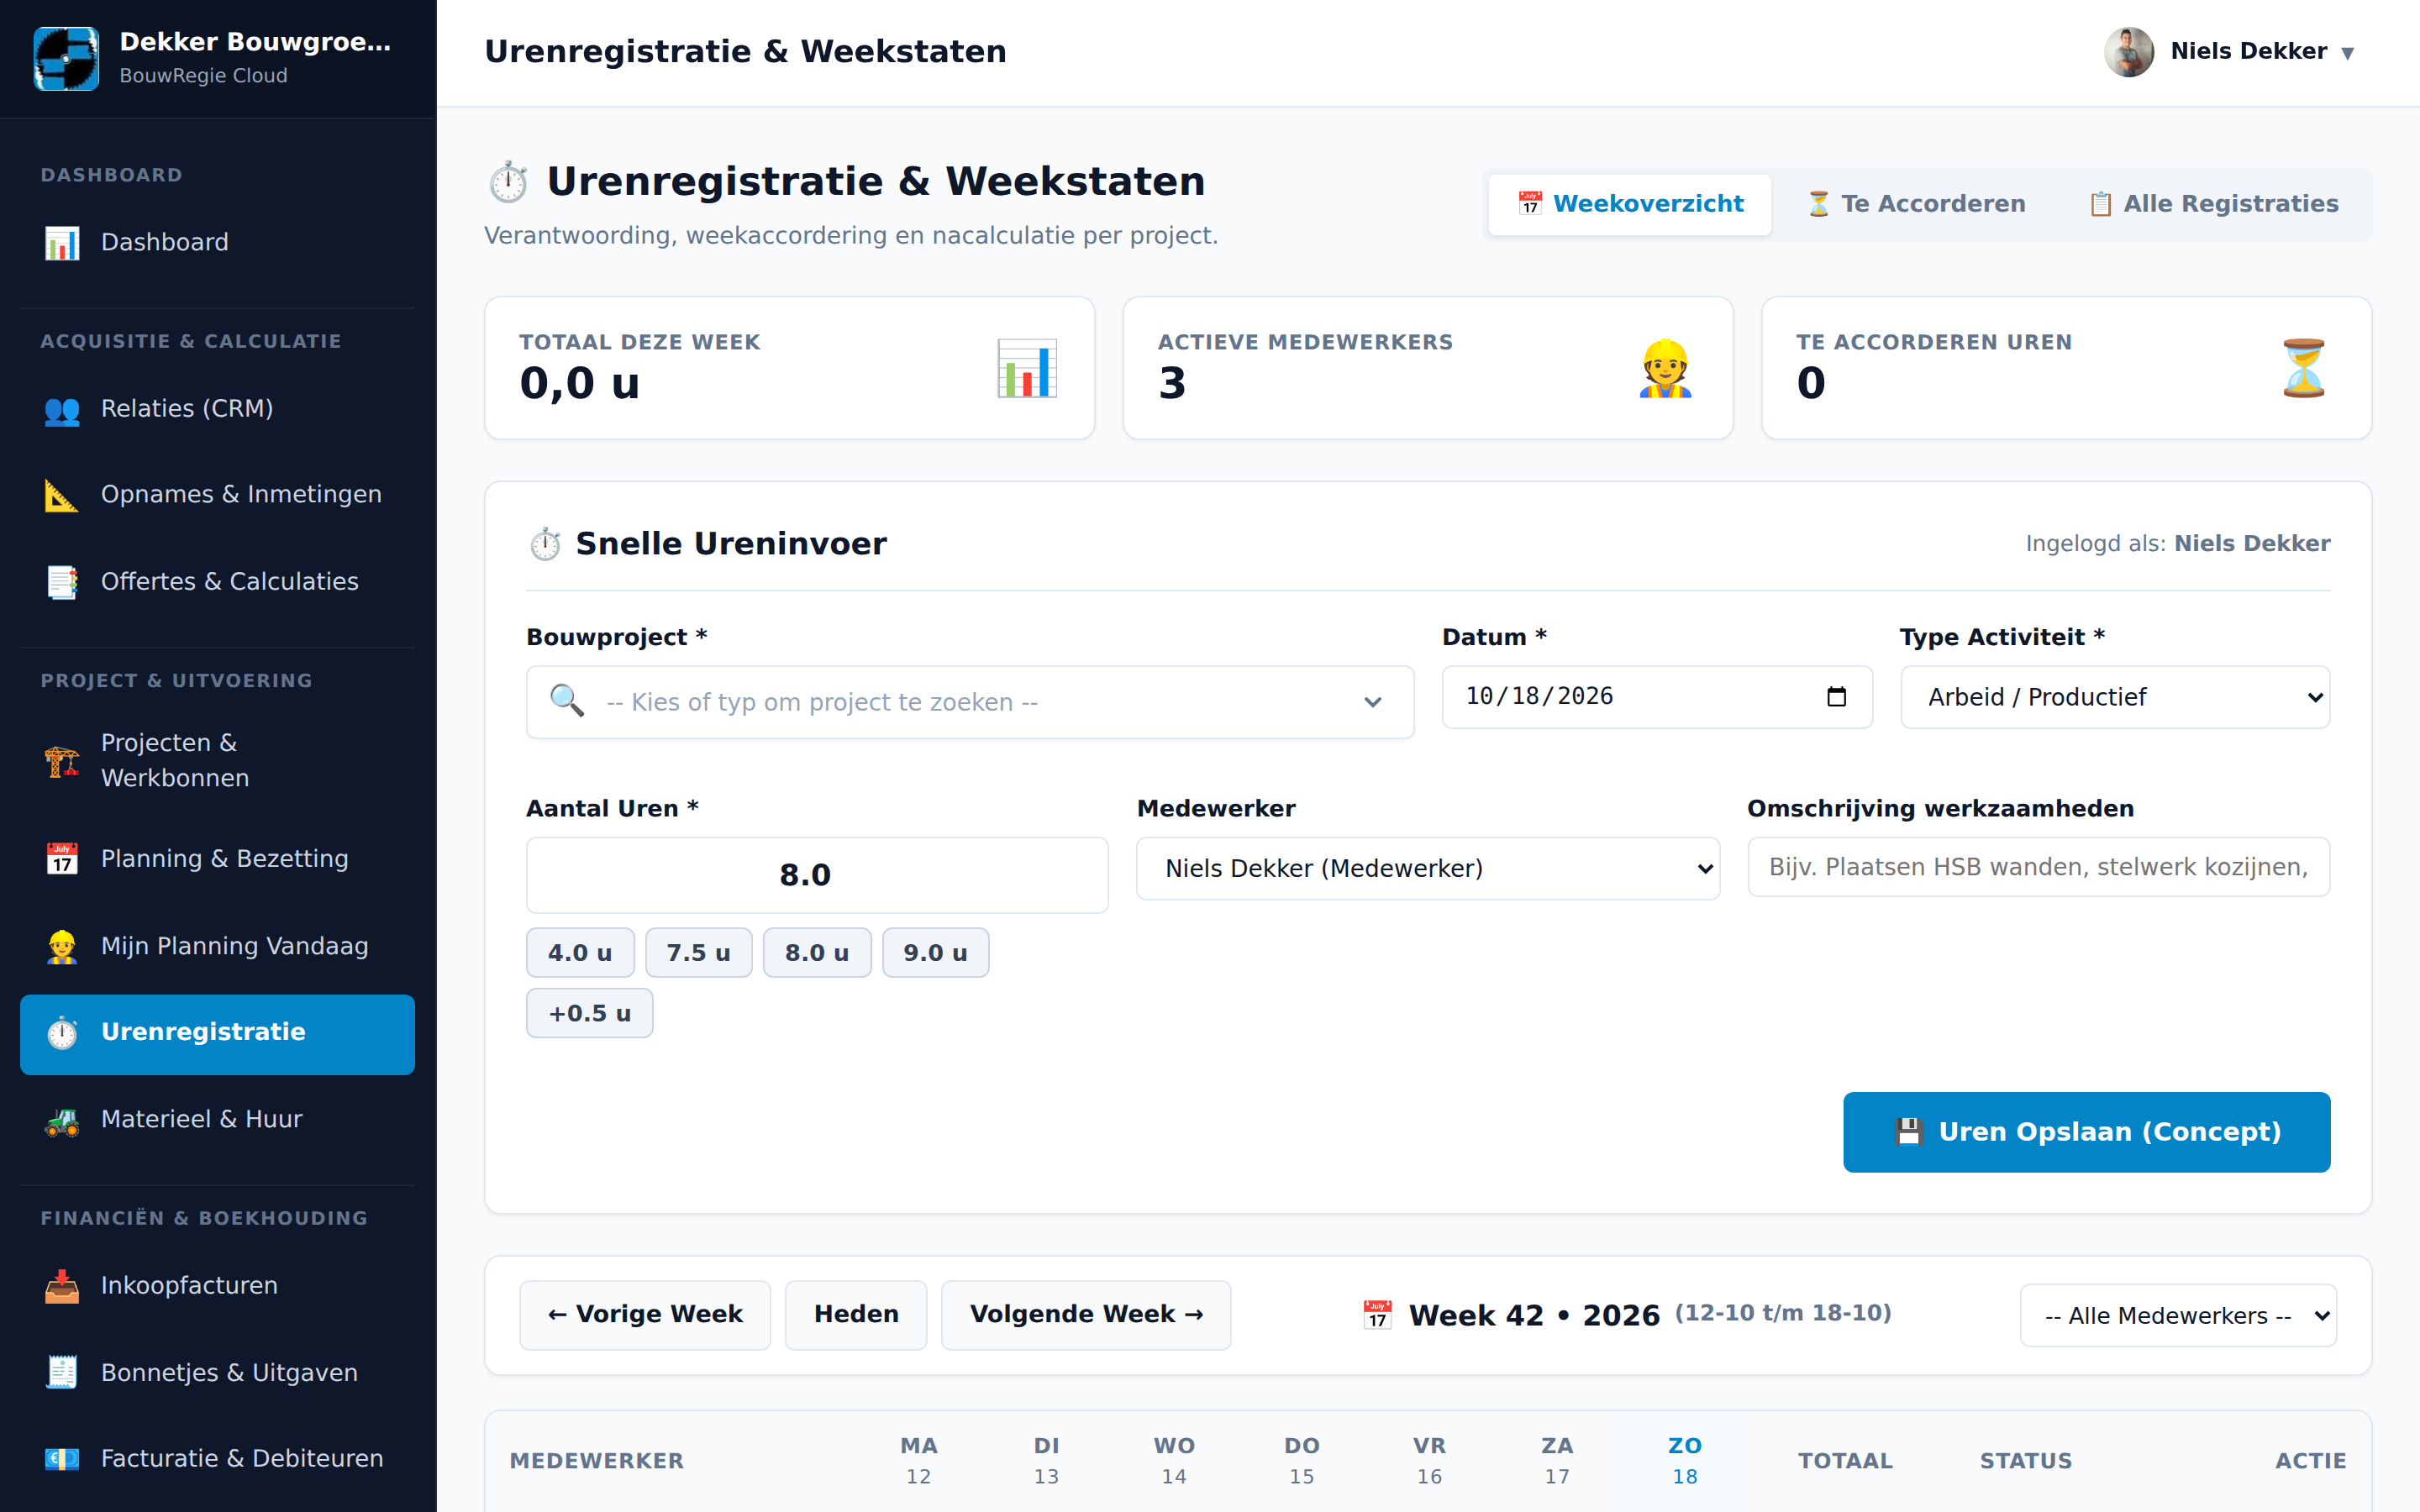Switch to the Weekoverzicht tab
The image size is (2420, 1512).
1629,204
